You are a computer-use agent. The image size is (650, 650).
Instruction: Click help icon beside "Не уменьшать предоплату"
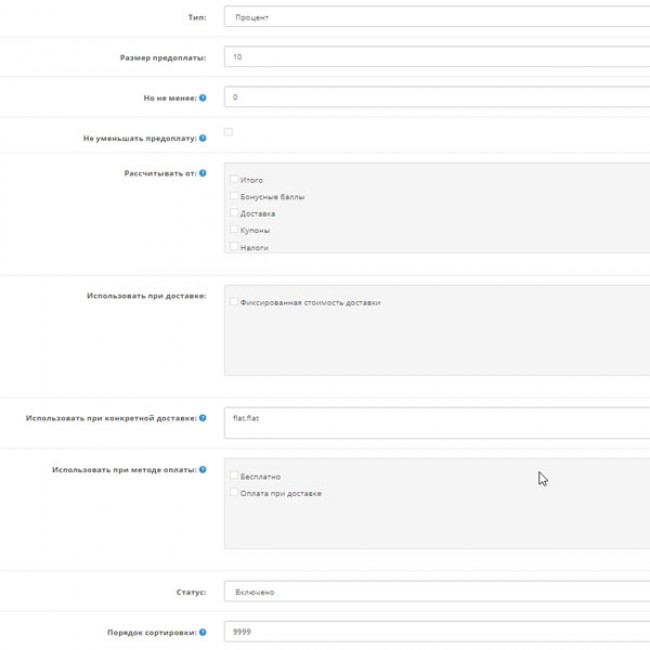point(203,138)
